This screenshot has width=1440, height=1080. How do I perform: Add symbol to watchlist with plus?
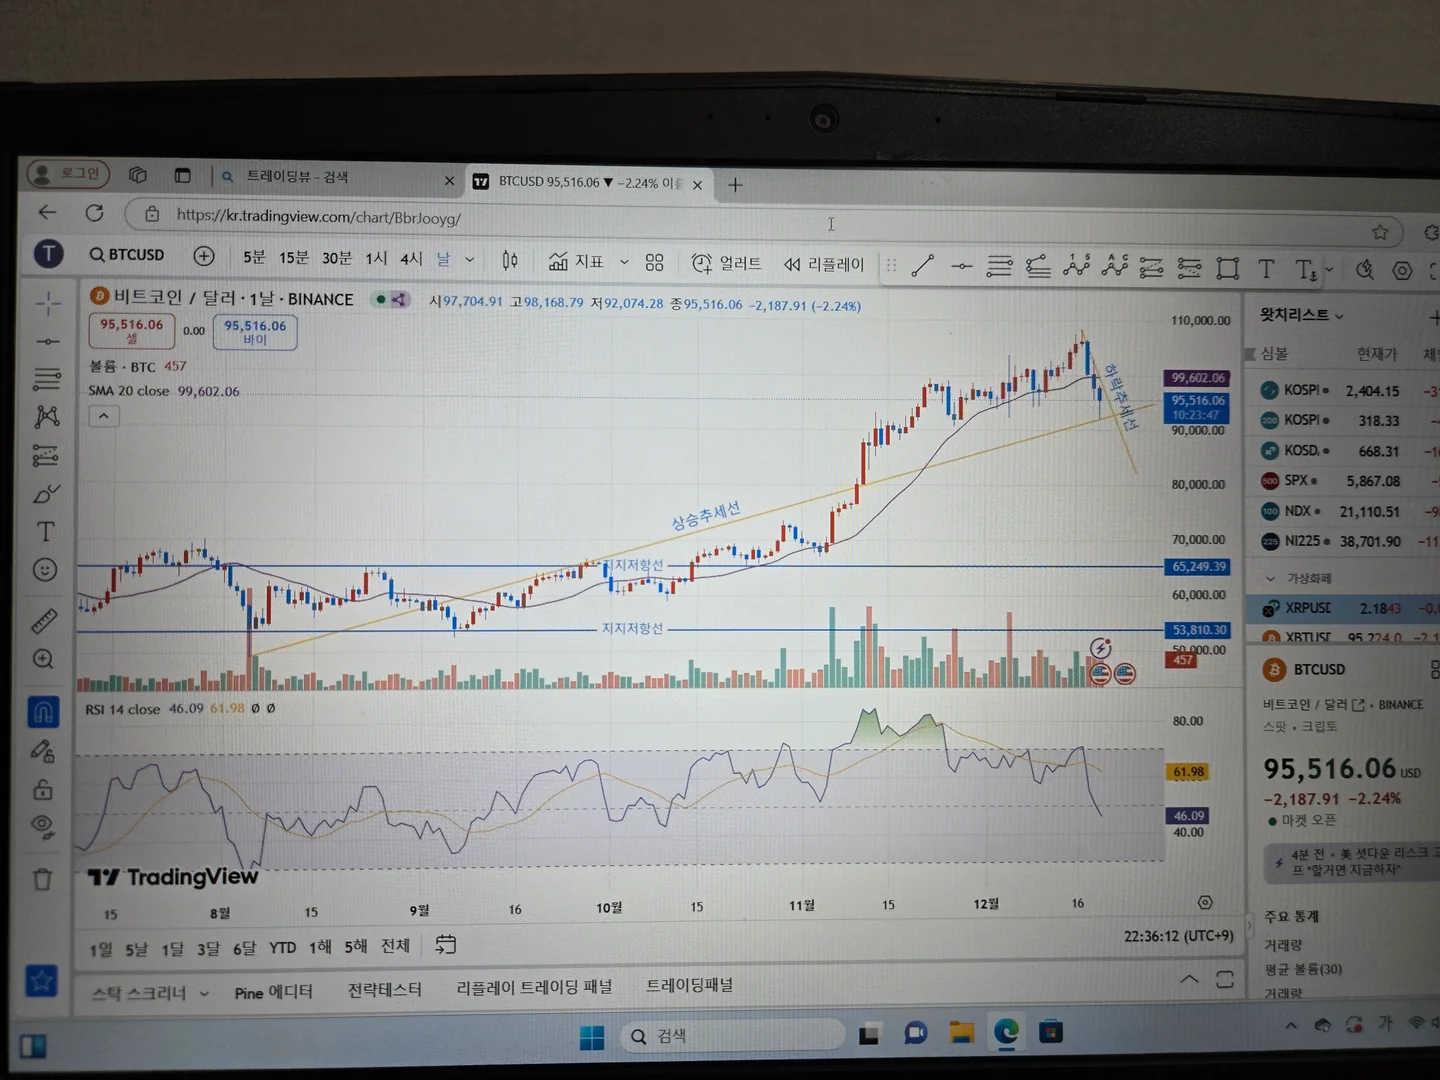pos(1434,318)
